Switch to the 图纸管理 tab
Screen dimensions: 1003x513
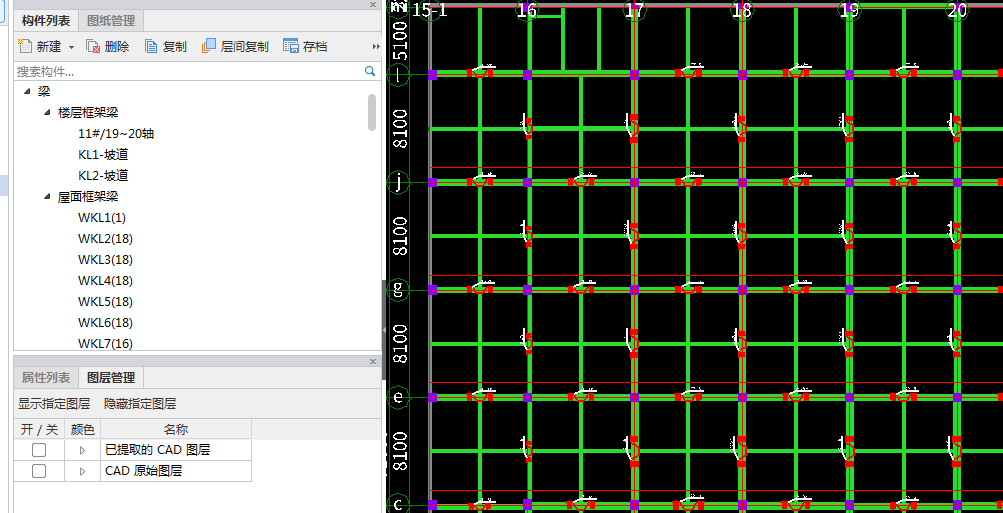tap(111, 20)
